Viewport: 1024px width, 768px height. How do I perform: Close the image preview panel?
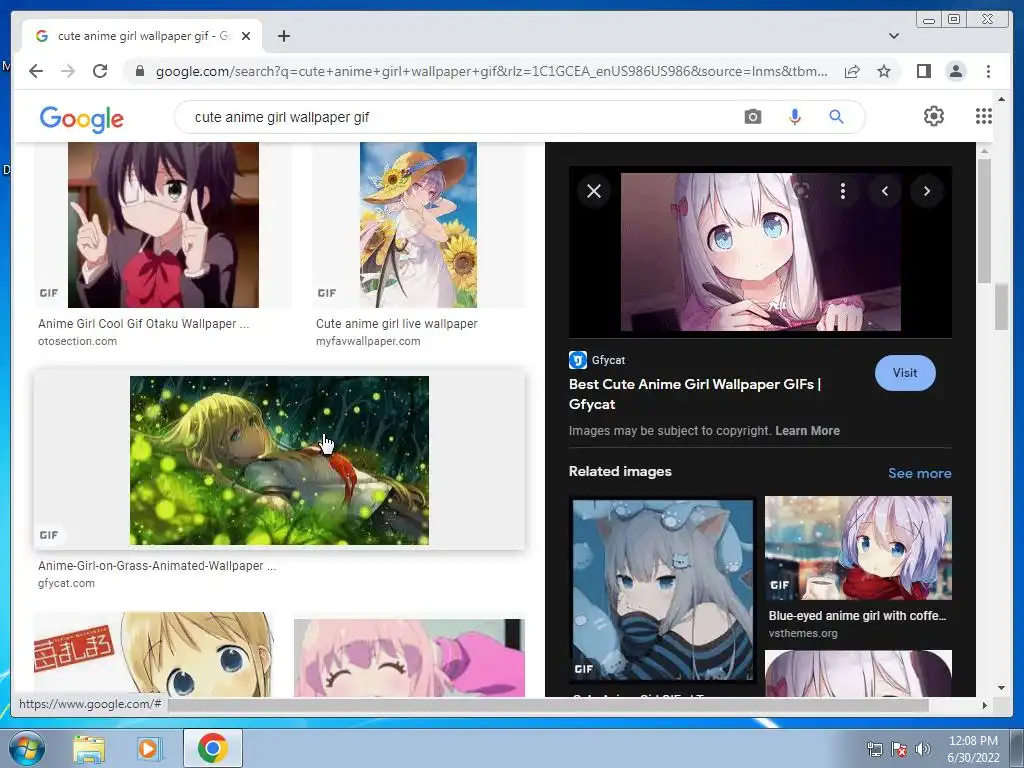click(x=594, y=191)
